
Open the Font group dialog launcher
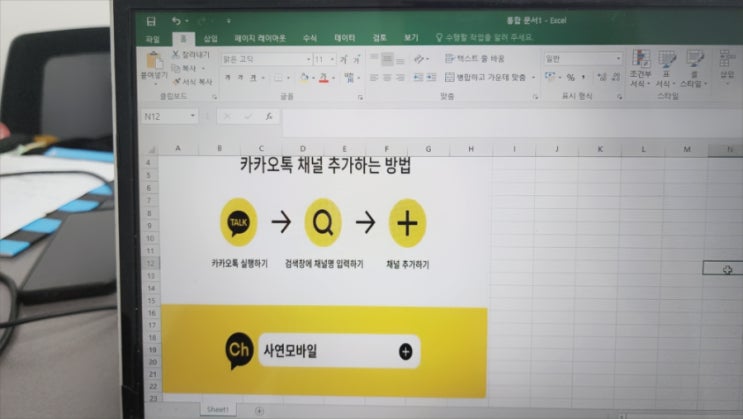(361, 97)
